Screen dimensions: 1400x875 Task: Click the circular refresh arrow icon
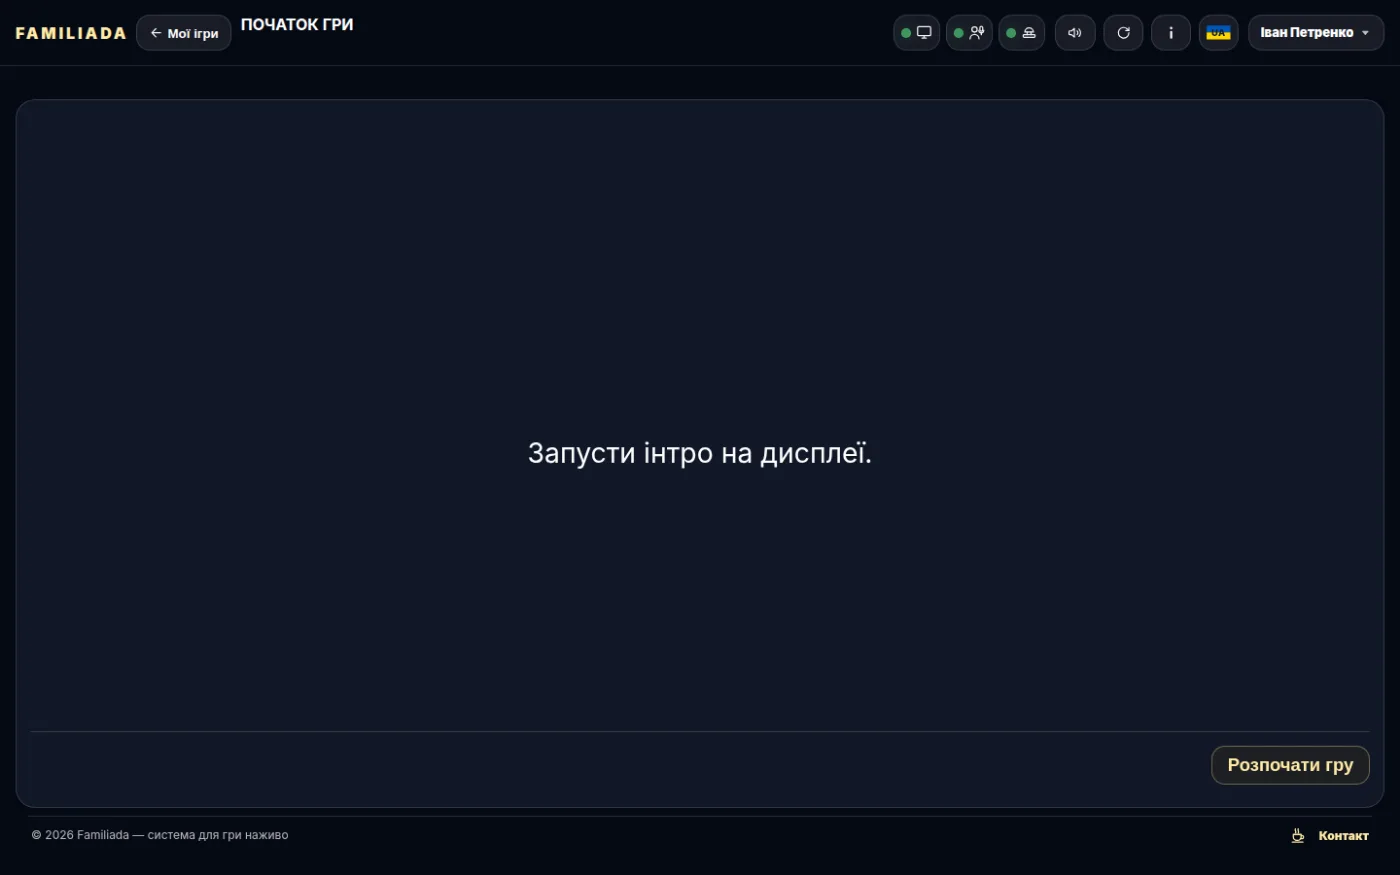tap(1123, 33)
